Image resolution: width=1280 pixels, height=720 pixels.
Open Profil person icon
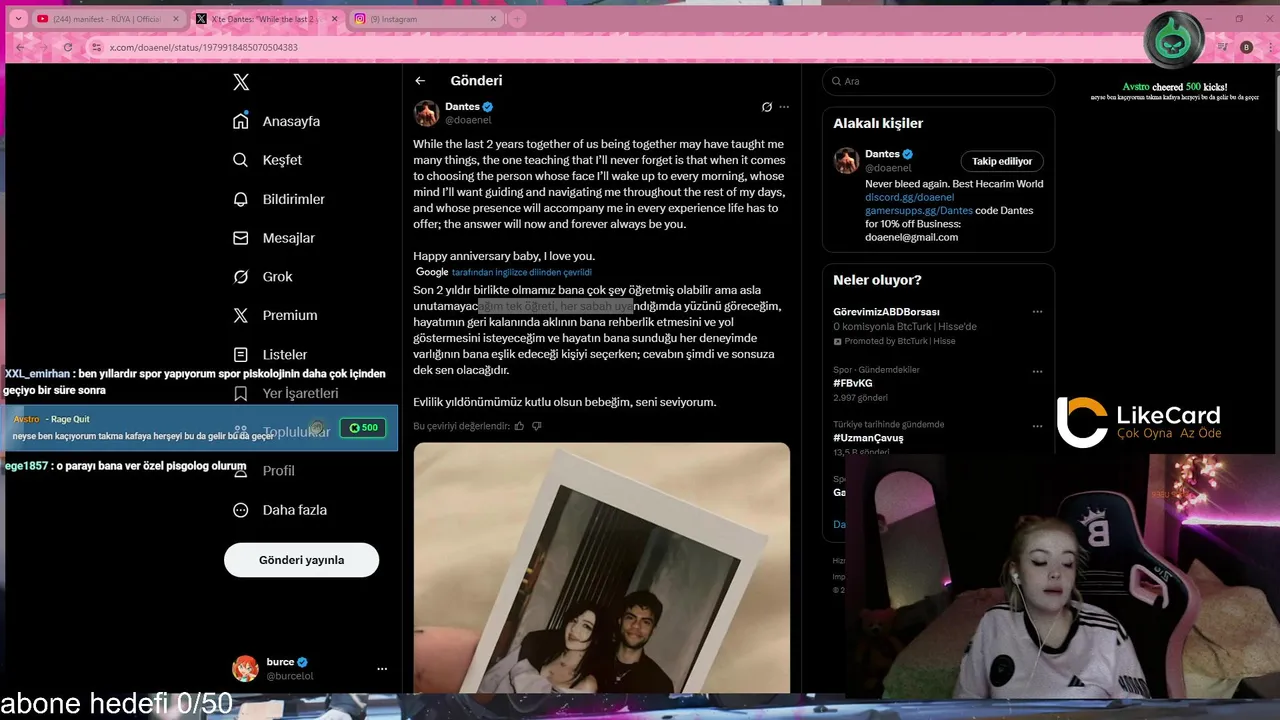240,471
